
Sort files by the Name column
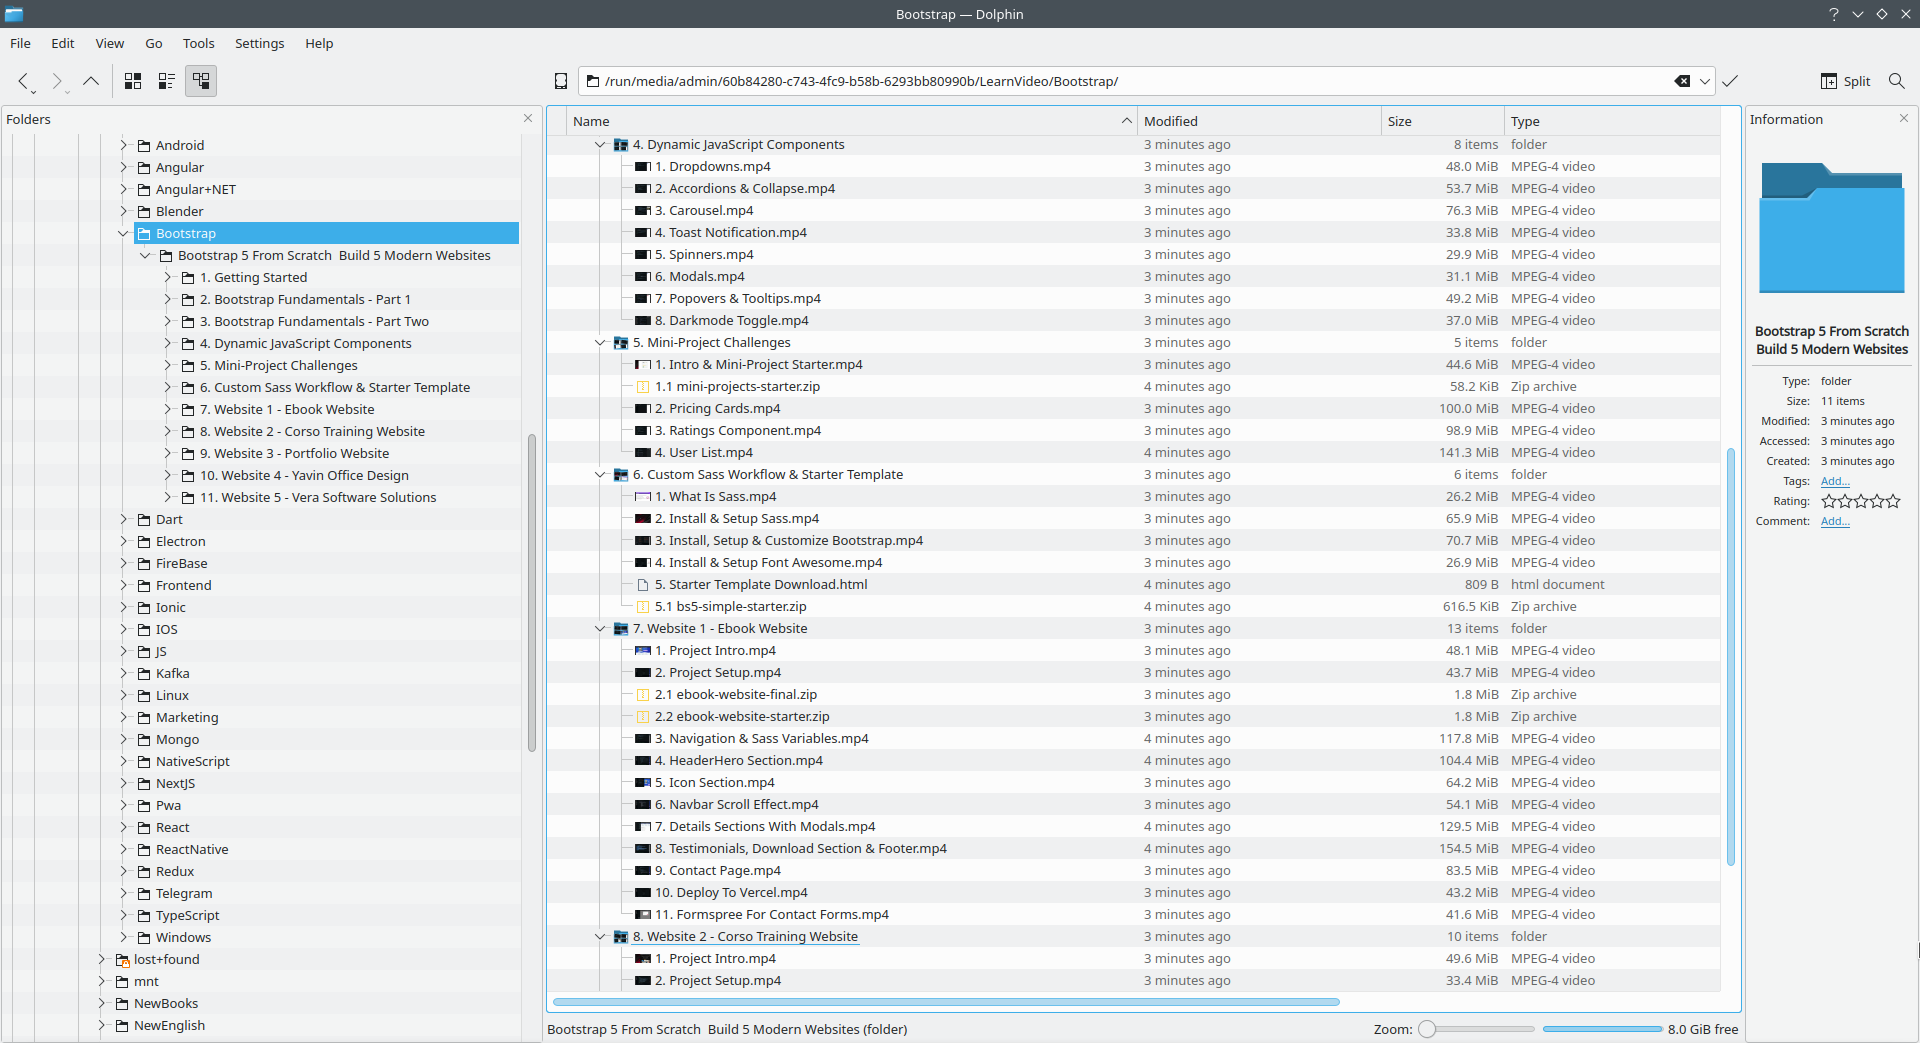(x=852, y=121)
